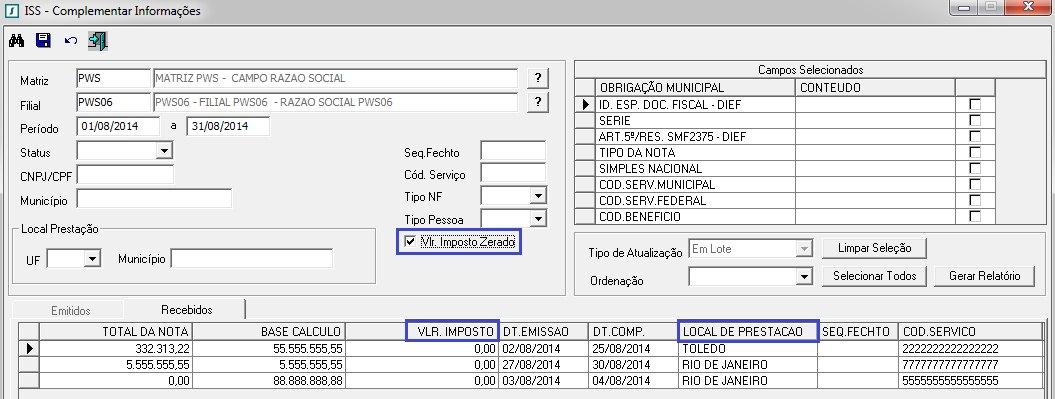The height and width of the screenshot is (399, 1055).
Task: Click CONTEUDO cell of the SERIE row
Action: (x=875, y=120)
